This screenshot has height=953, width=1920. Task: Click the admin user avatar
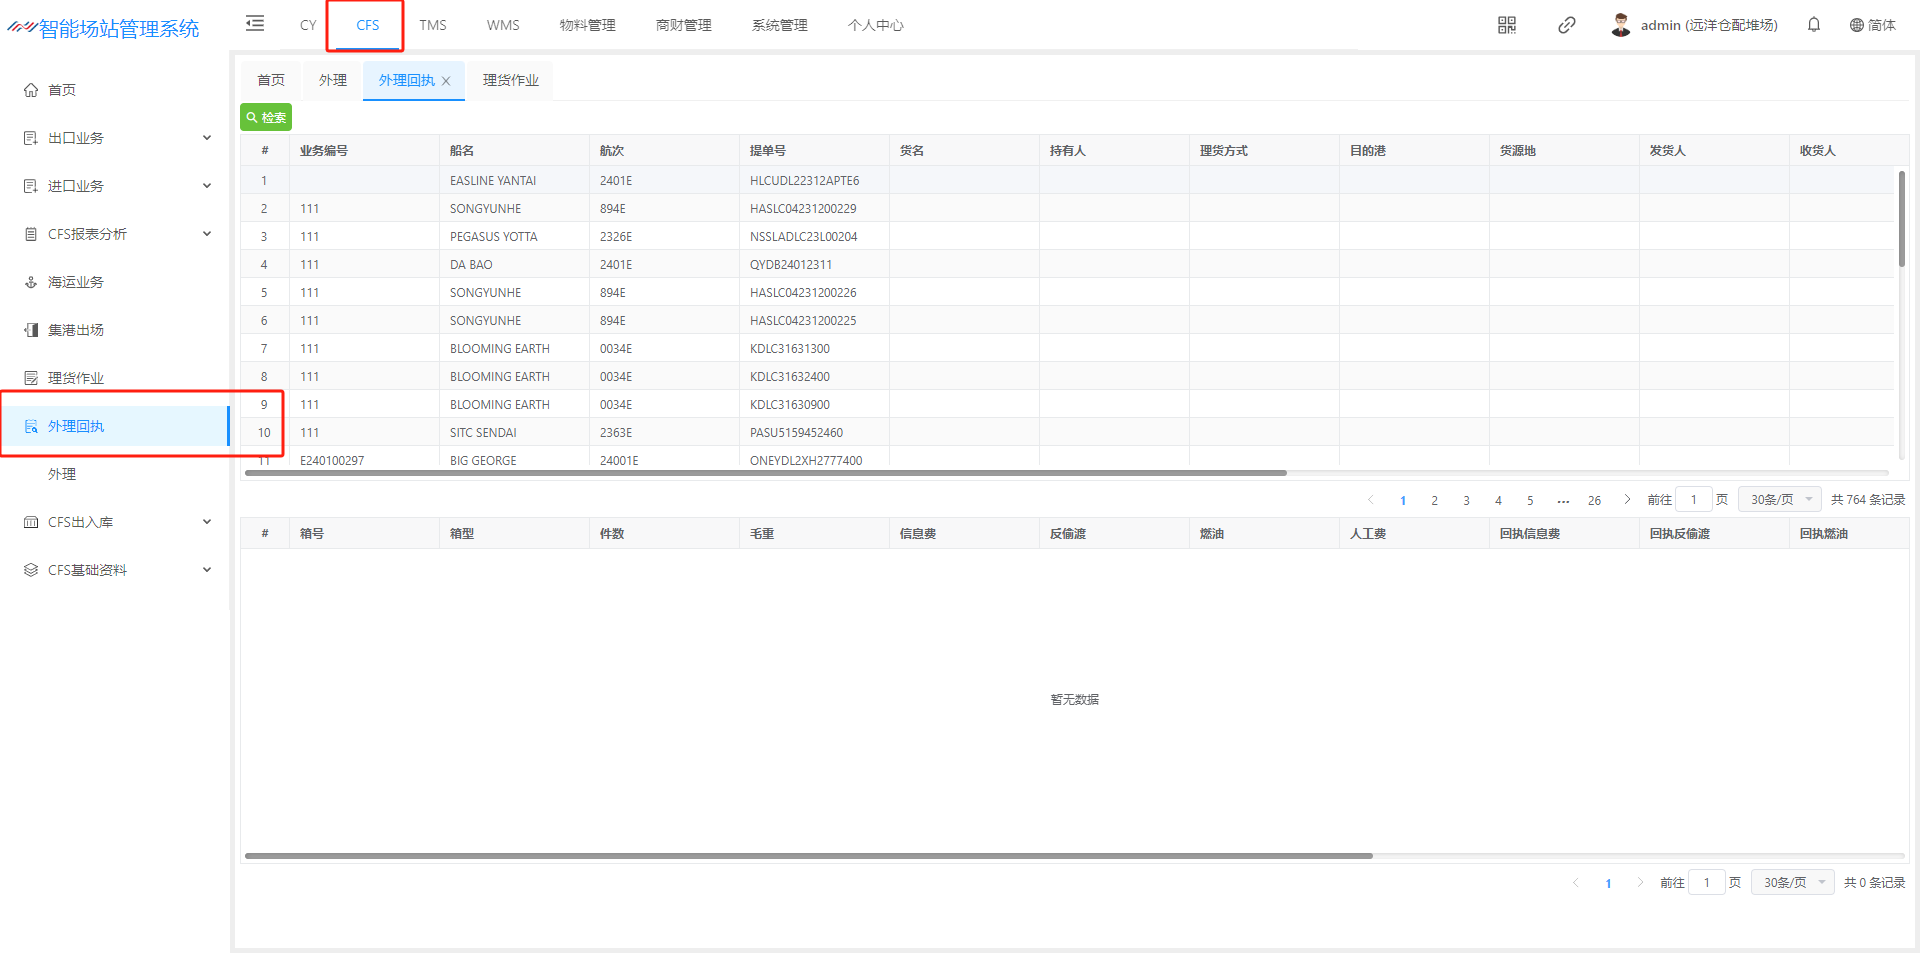click(x=1620, y=25)
